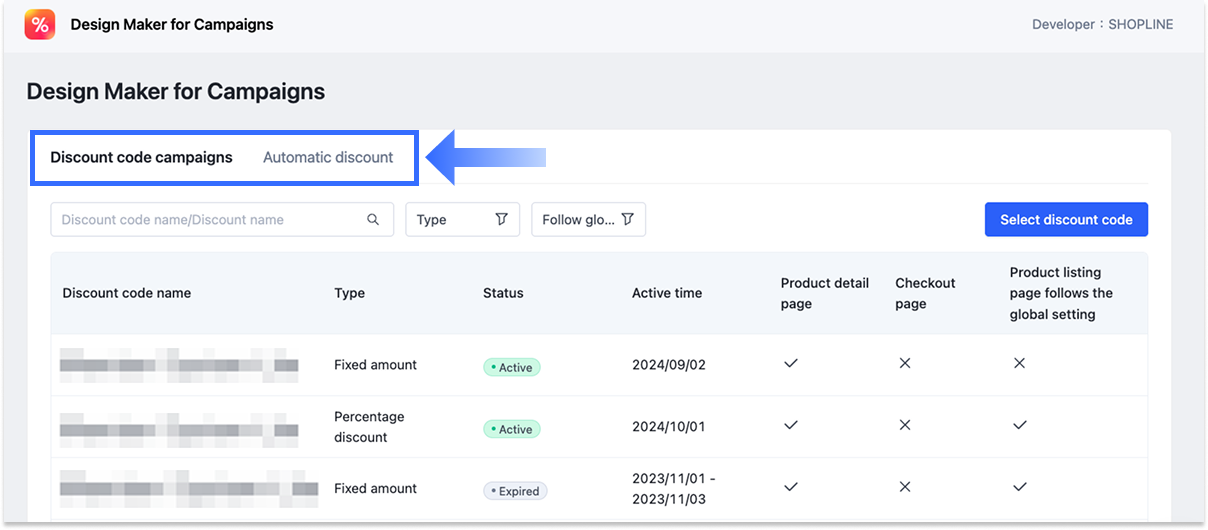Open the Type filter dropdown

pos(462,220)
